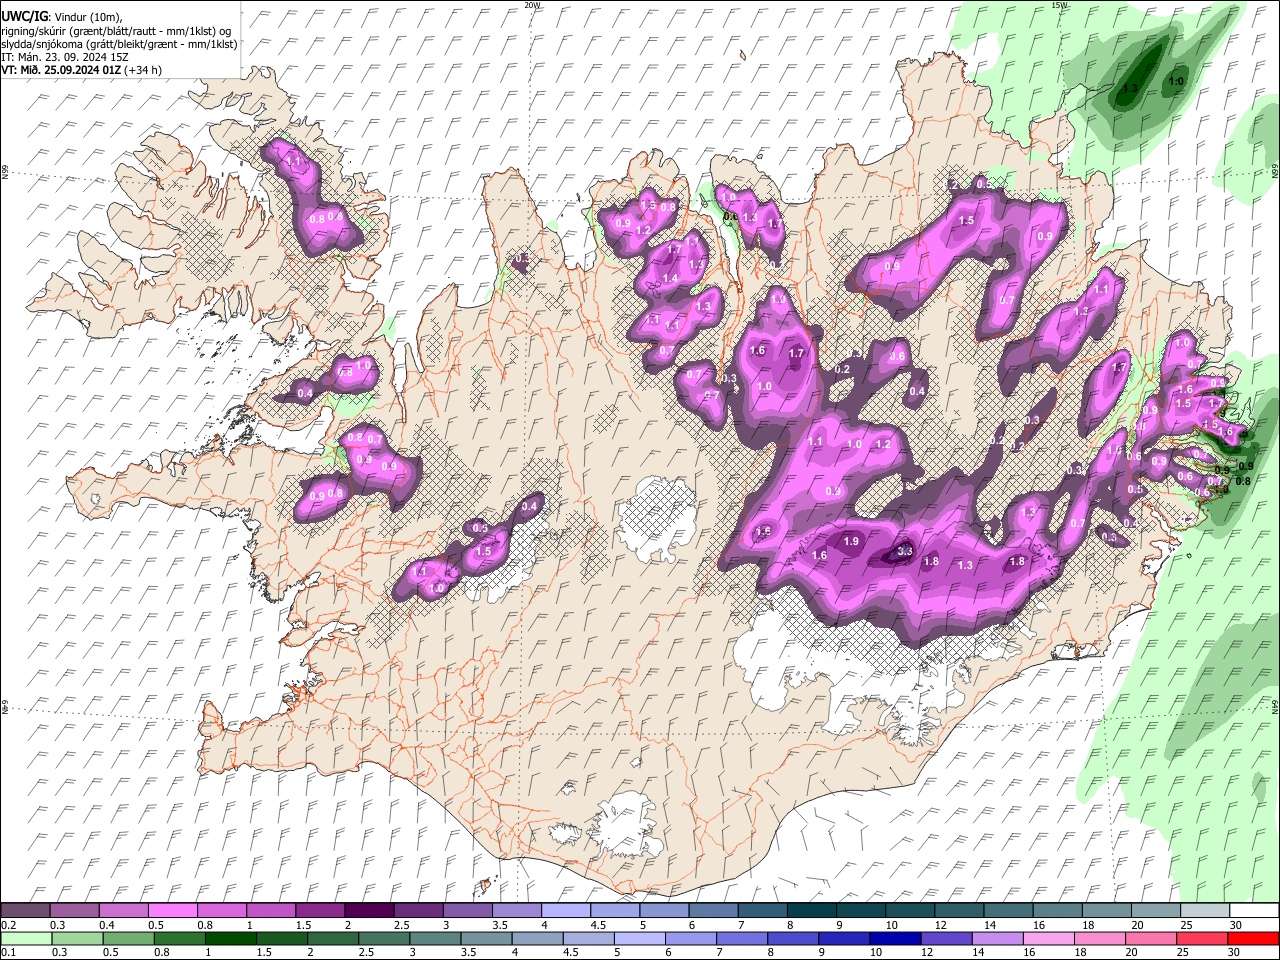Select the 25 red-pink swatch in lower scale
The width and height of the screenshot is (1280, 960).
click(1202, 938)
